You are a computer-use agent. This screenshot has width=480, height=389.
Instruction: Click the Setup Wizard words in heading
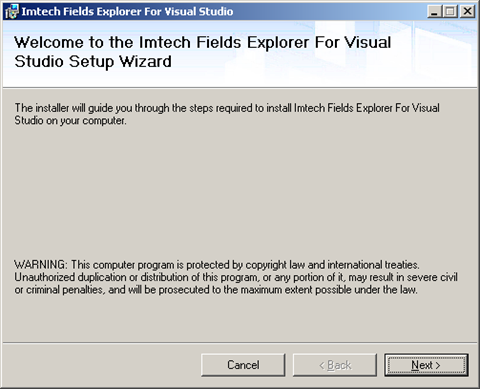pos(120,61)
